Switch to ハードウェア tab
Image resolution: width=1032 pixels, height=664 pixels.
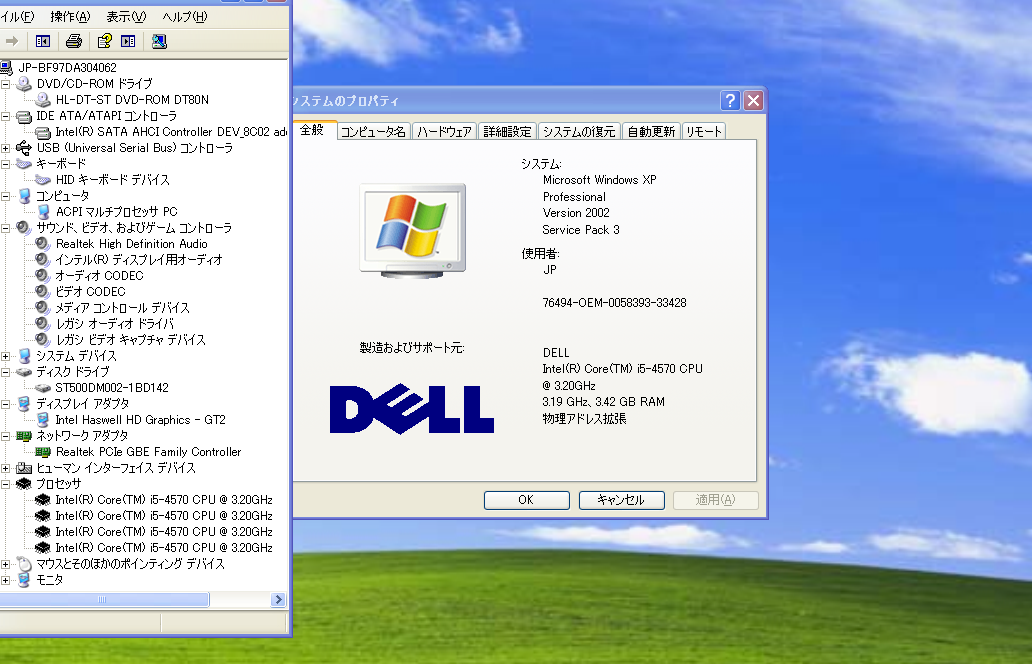[444, 132]
